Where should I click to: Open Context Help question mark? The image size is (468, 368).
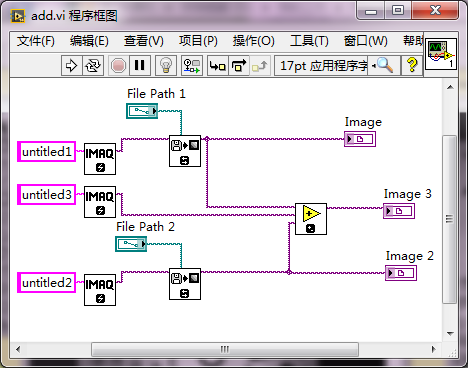click(412, 65)
